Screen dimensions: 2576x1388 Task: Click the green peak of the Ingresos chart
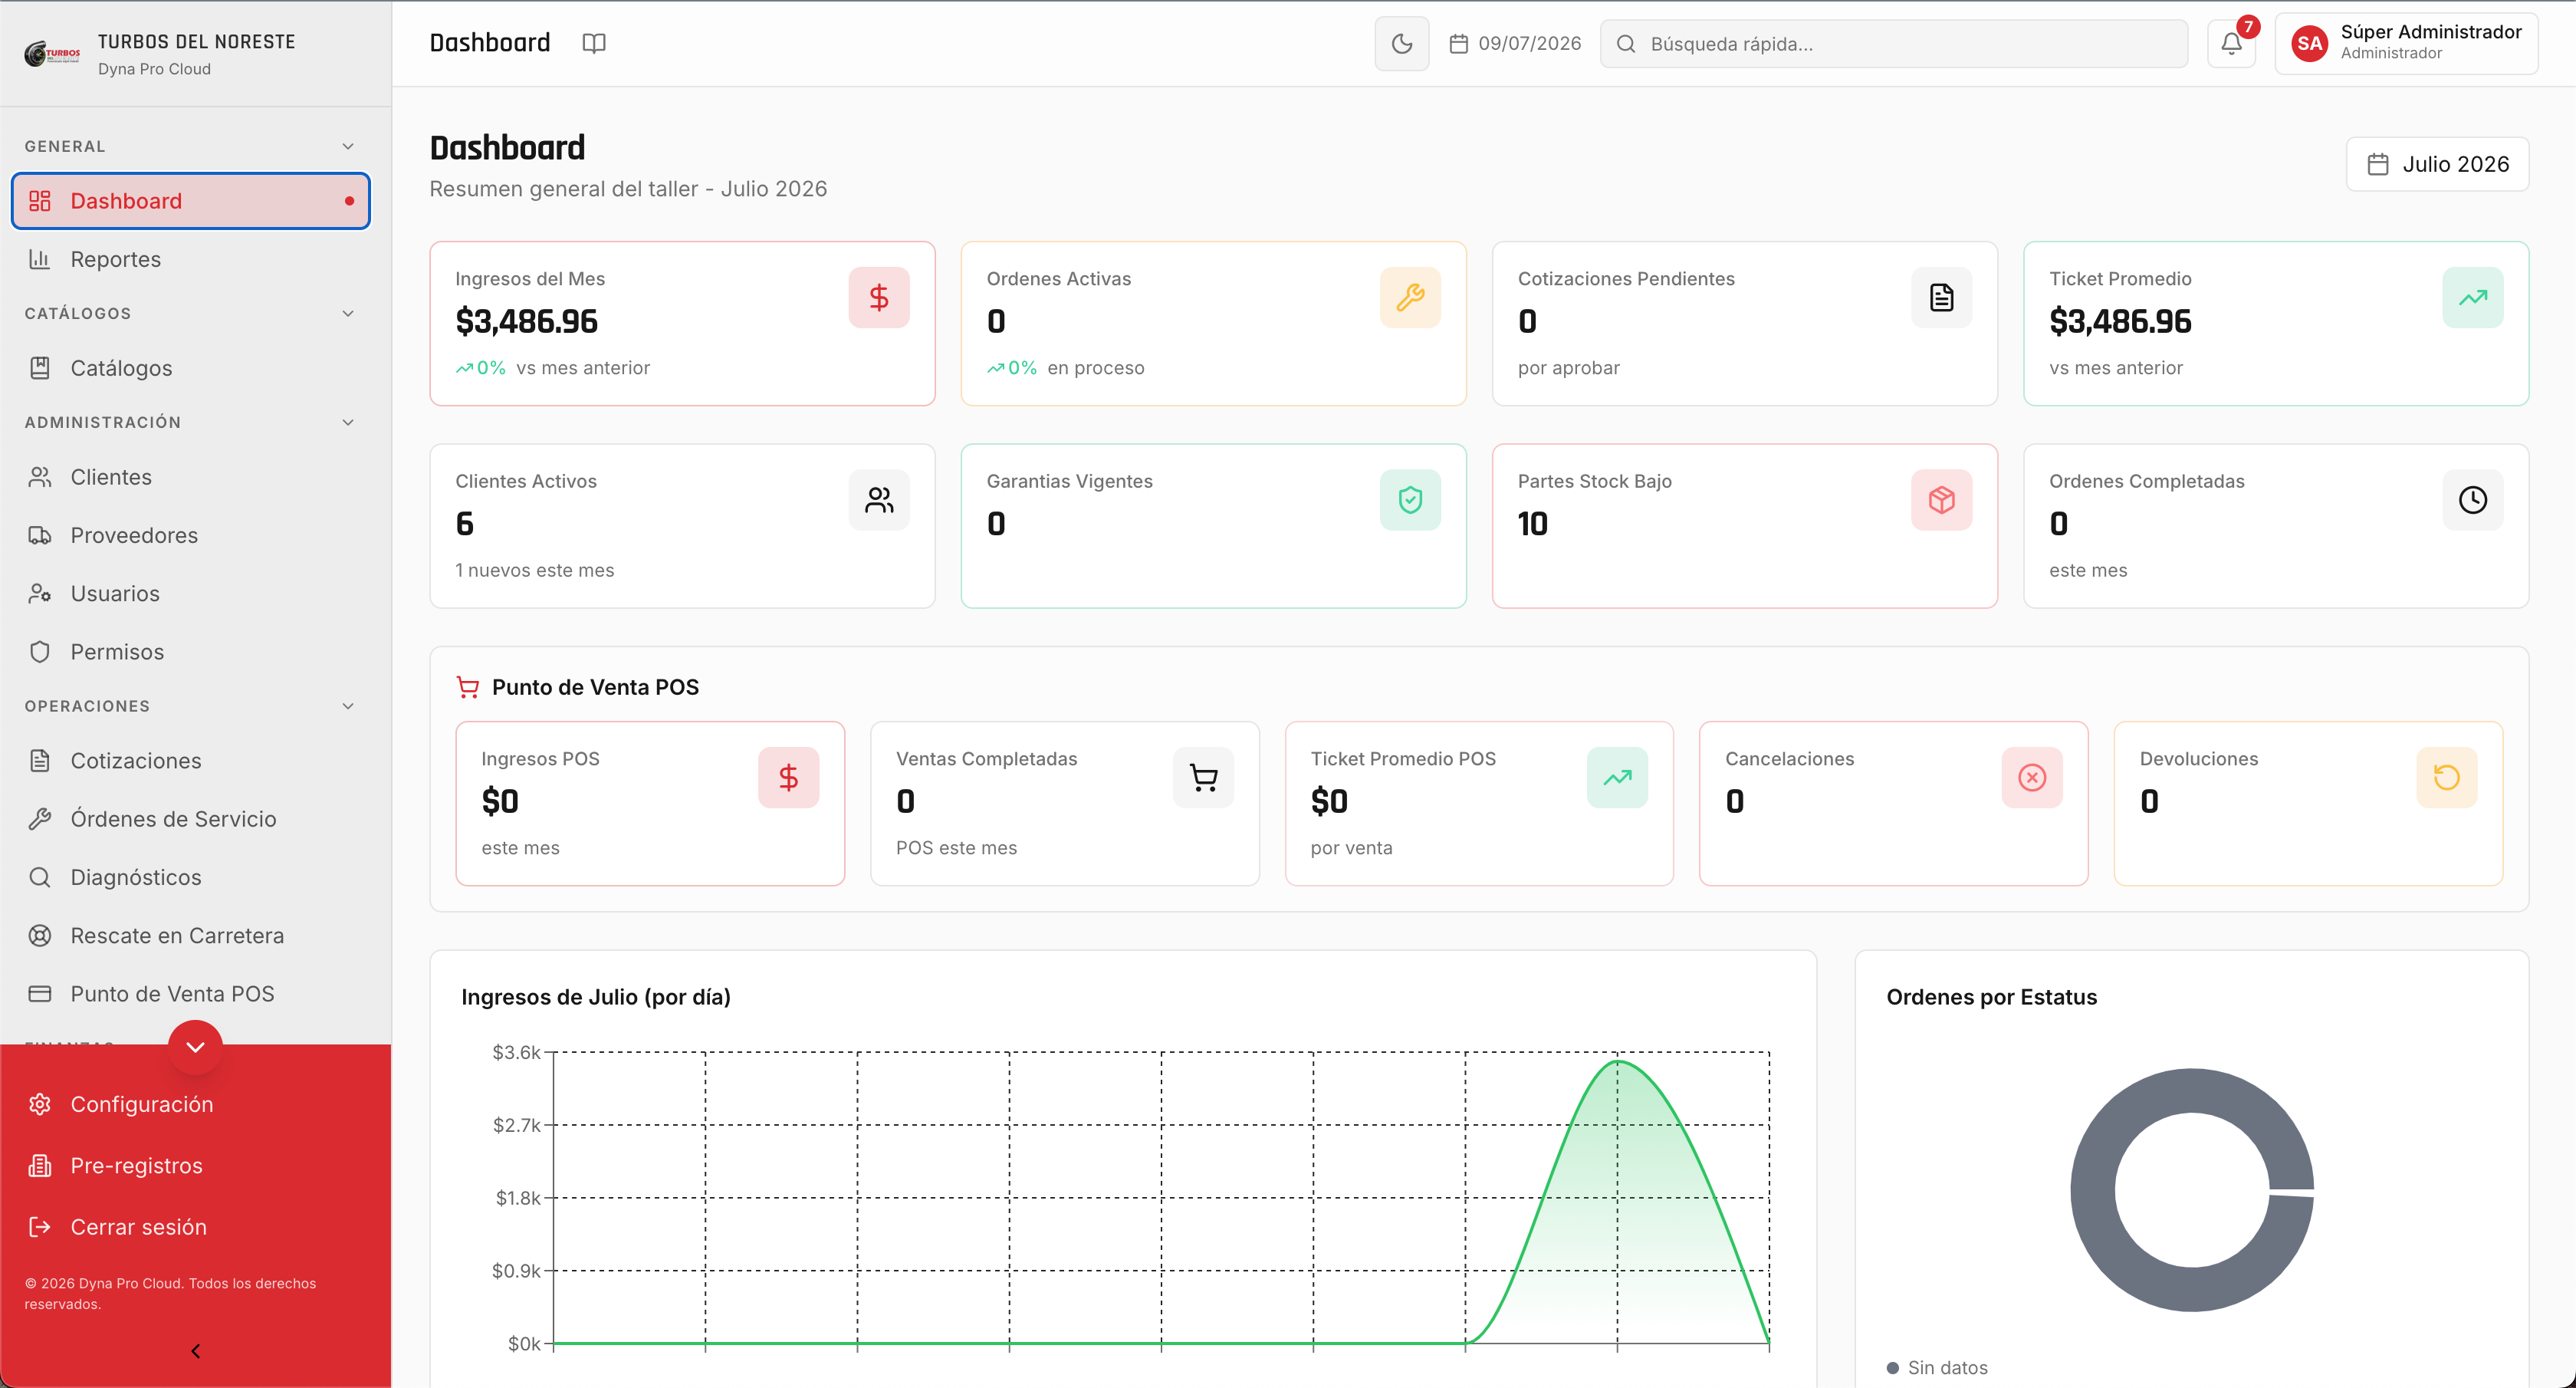point(1617,1062)
